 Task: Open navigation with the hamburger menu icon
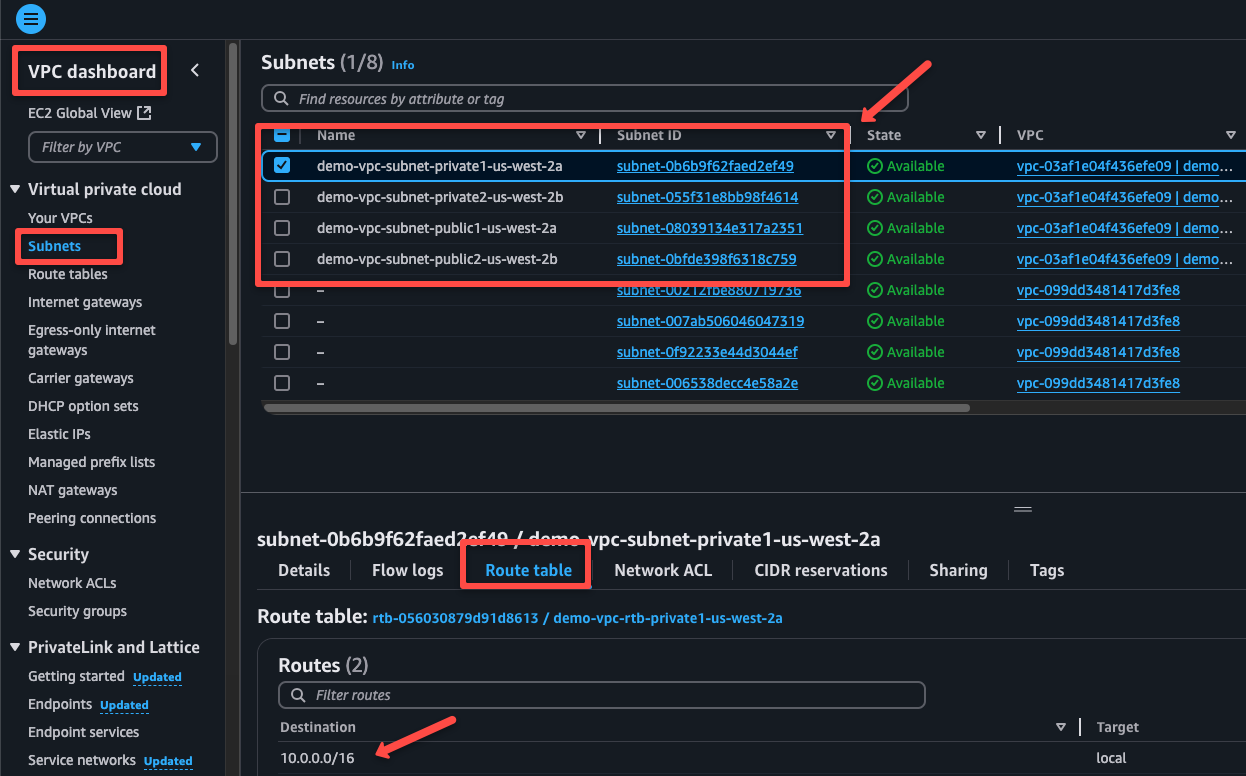click(30, 19)
